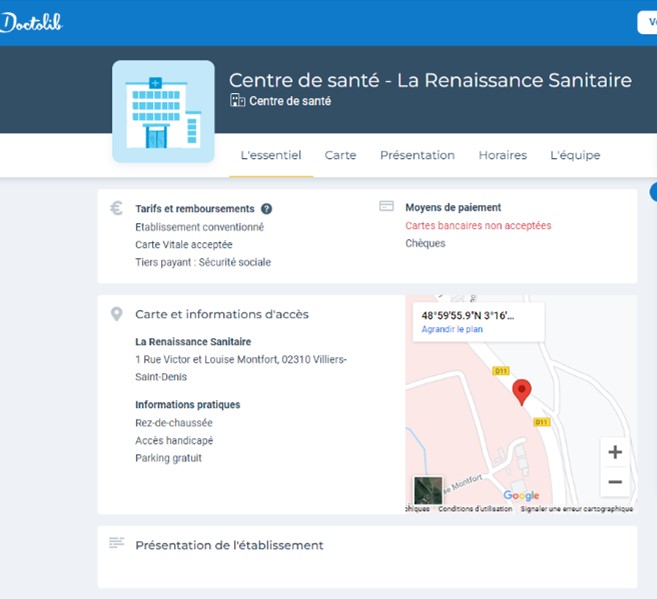Go to the Horaires tab

coord(503,155)
